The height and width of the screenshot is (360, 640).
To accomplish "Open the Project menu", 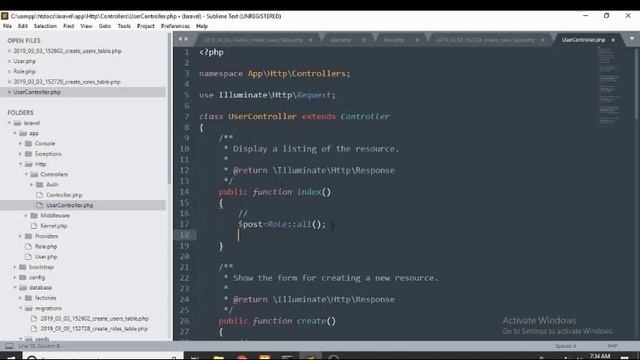I will pyautogui.click(x=145, y=26).
